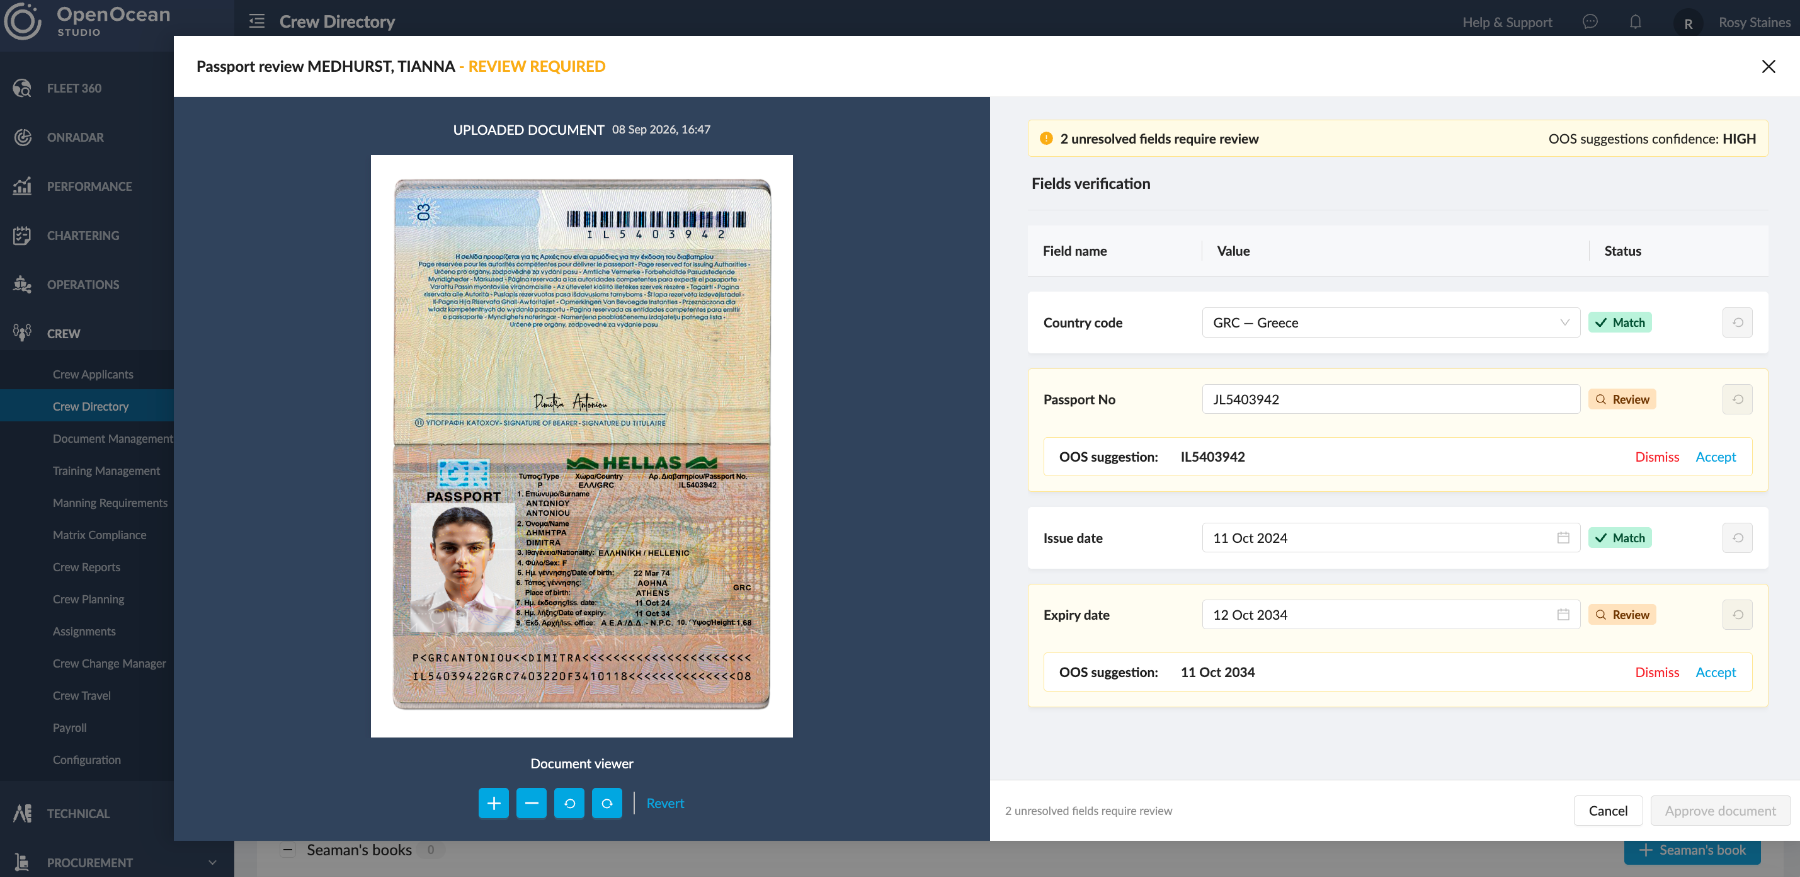Click the Fleet 360 globe icon
Viewport: 1800px width, 877px height.
(x=22, y=88)
